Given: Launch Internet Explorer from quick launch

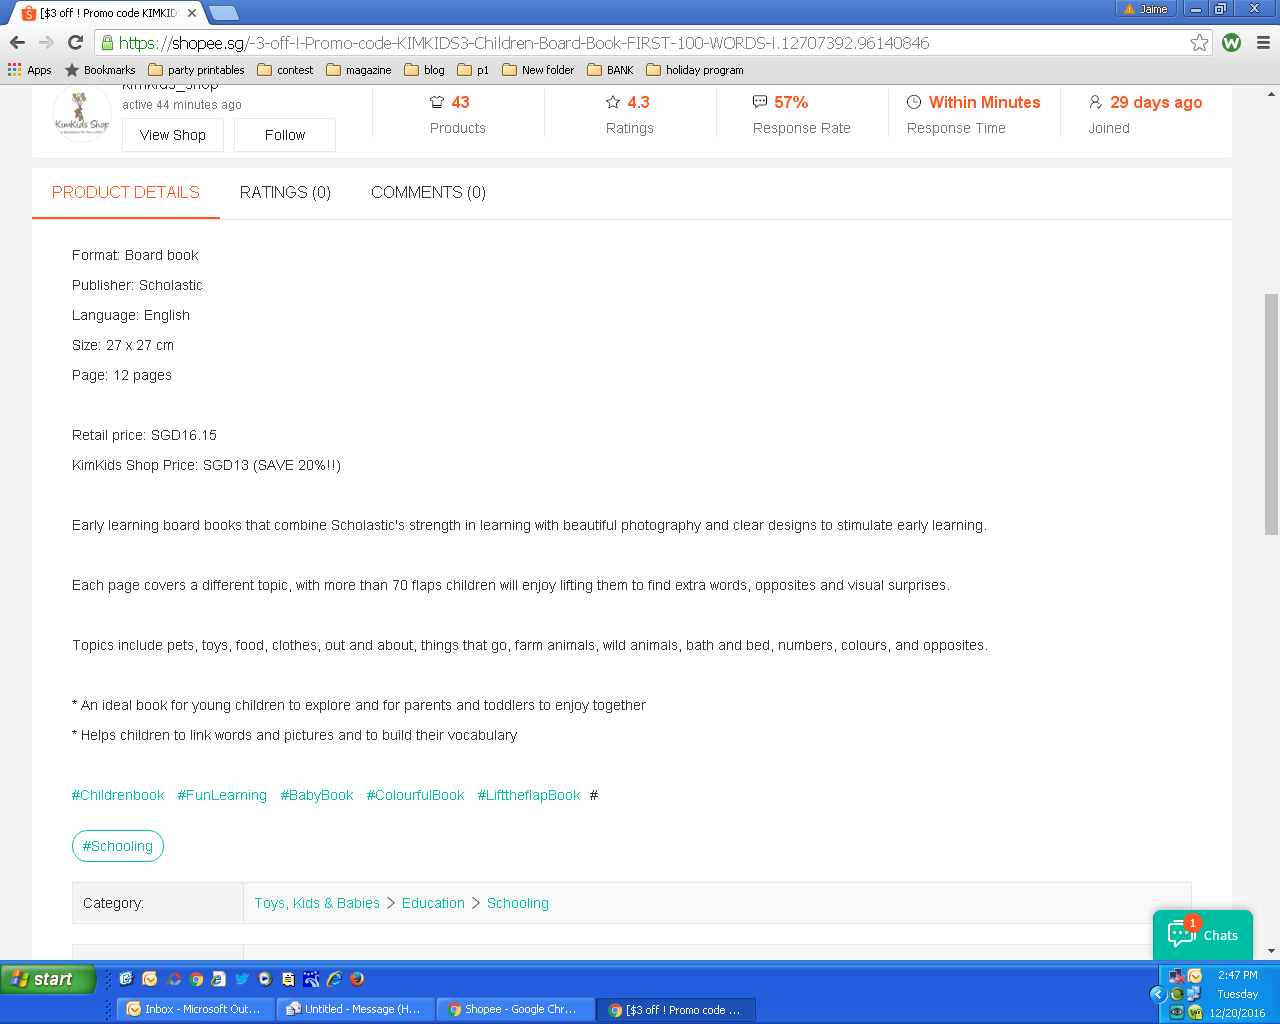Looking at the screenshot, I should point(334,979).
